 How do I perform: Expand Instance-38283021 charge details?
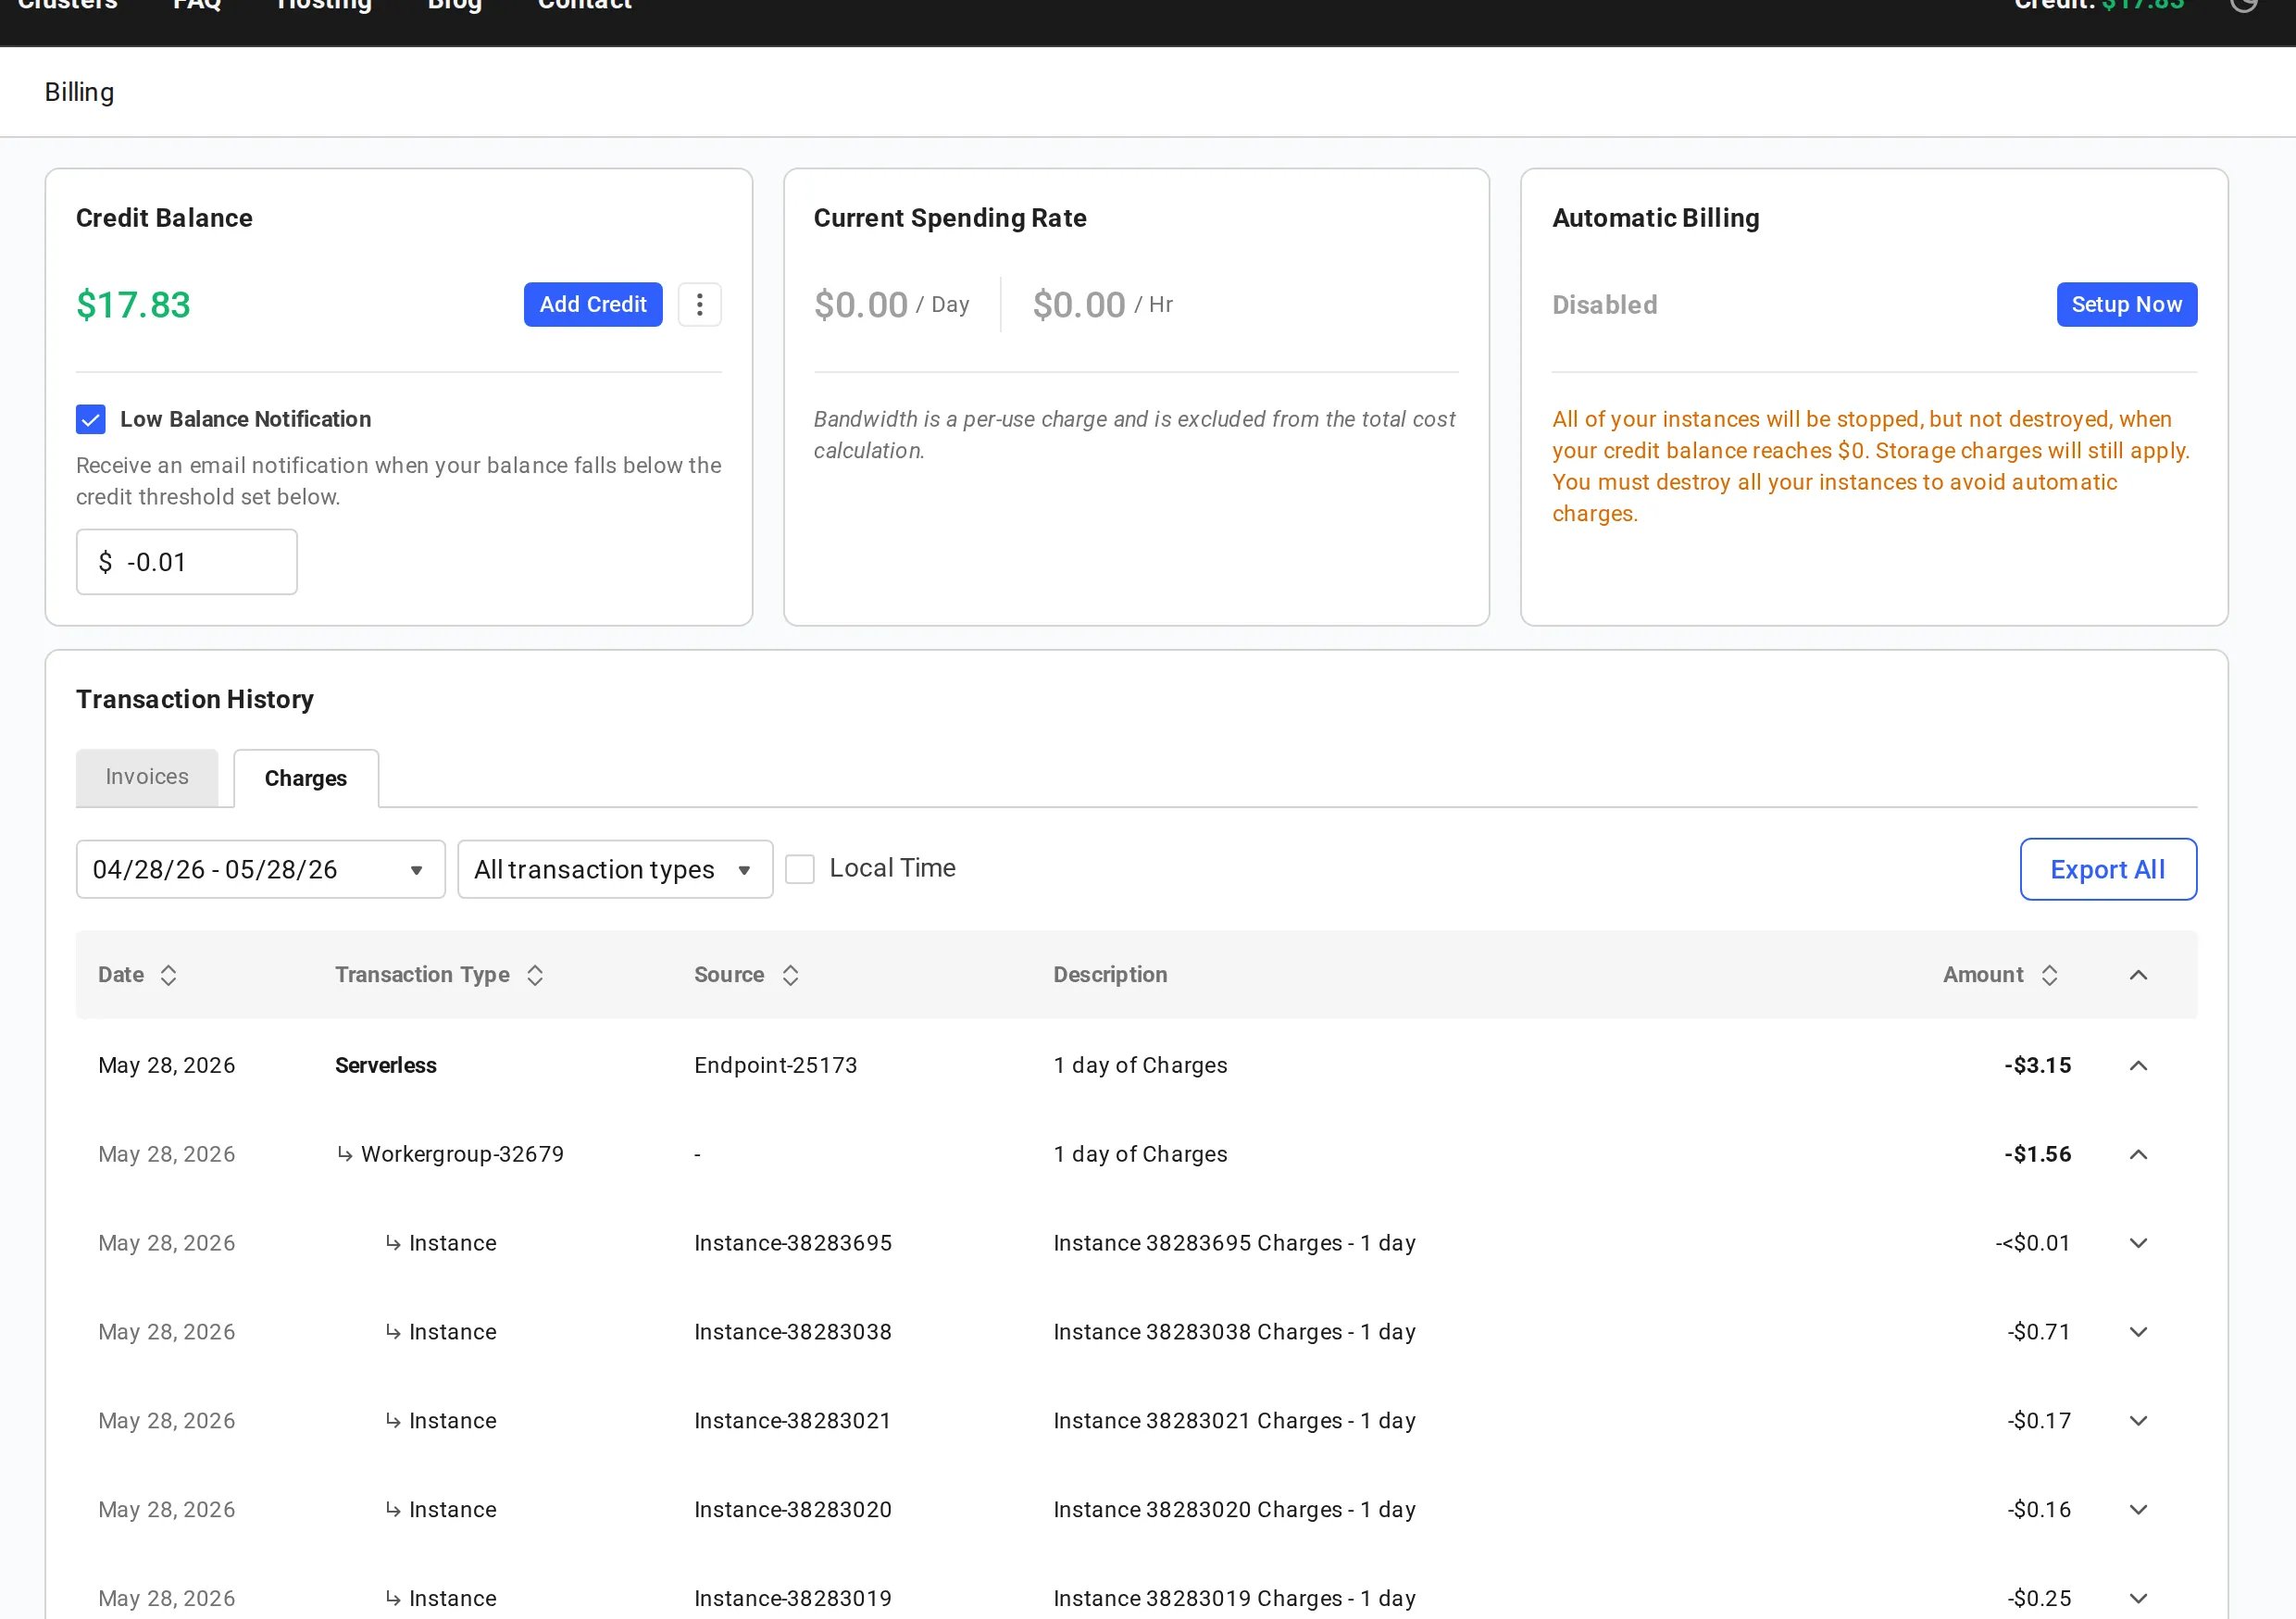tap(2138, 1421)
